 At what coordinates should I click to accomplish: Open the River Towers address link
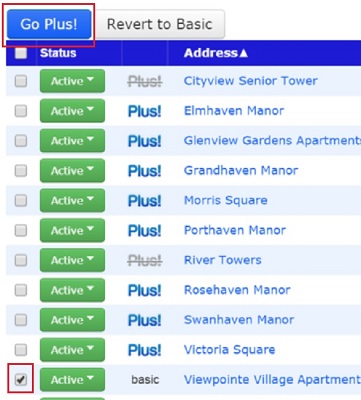(223, 260)
